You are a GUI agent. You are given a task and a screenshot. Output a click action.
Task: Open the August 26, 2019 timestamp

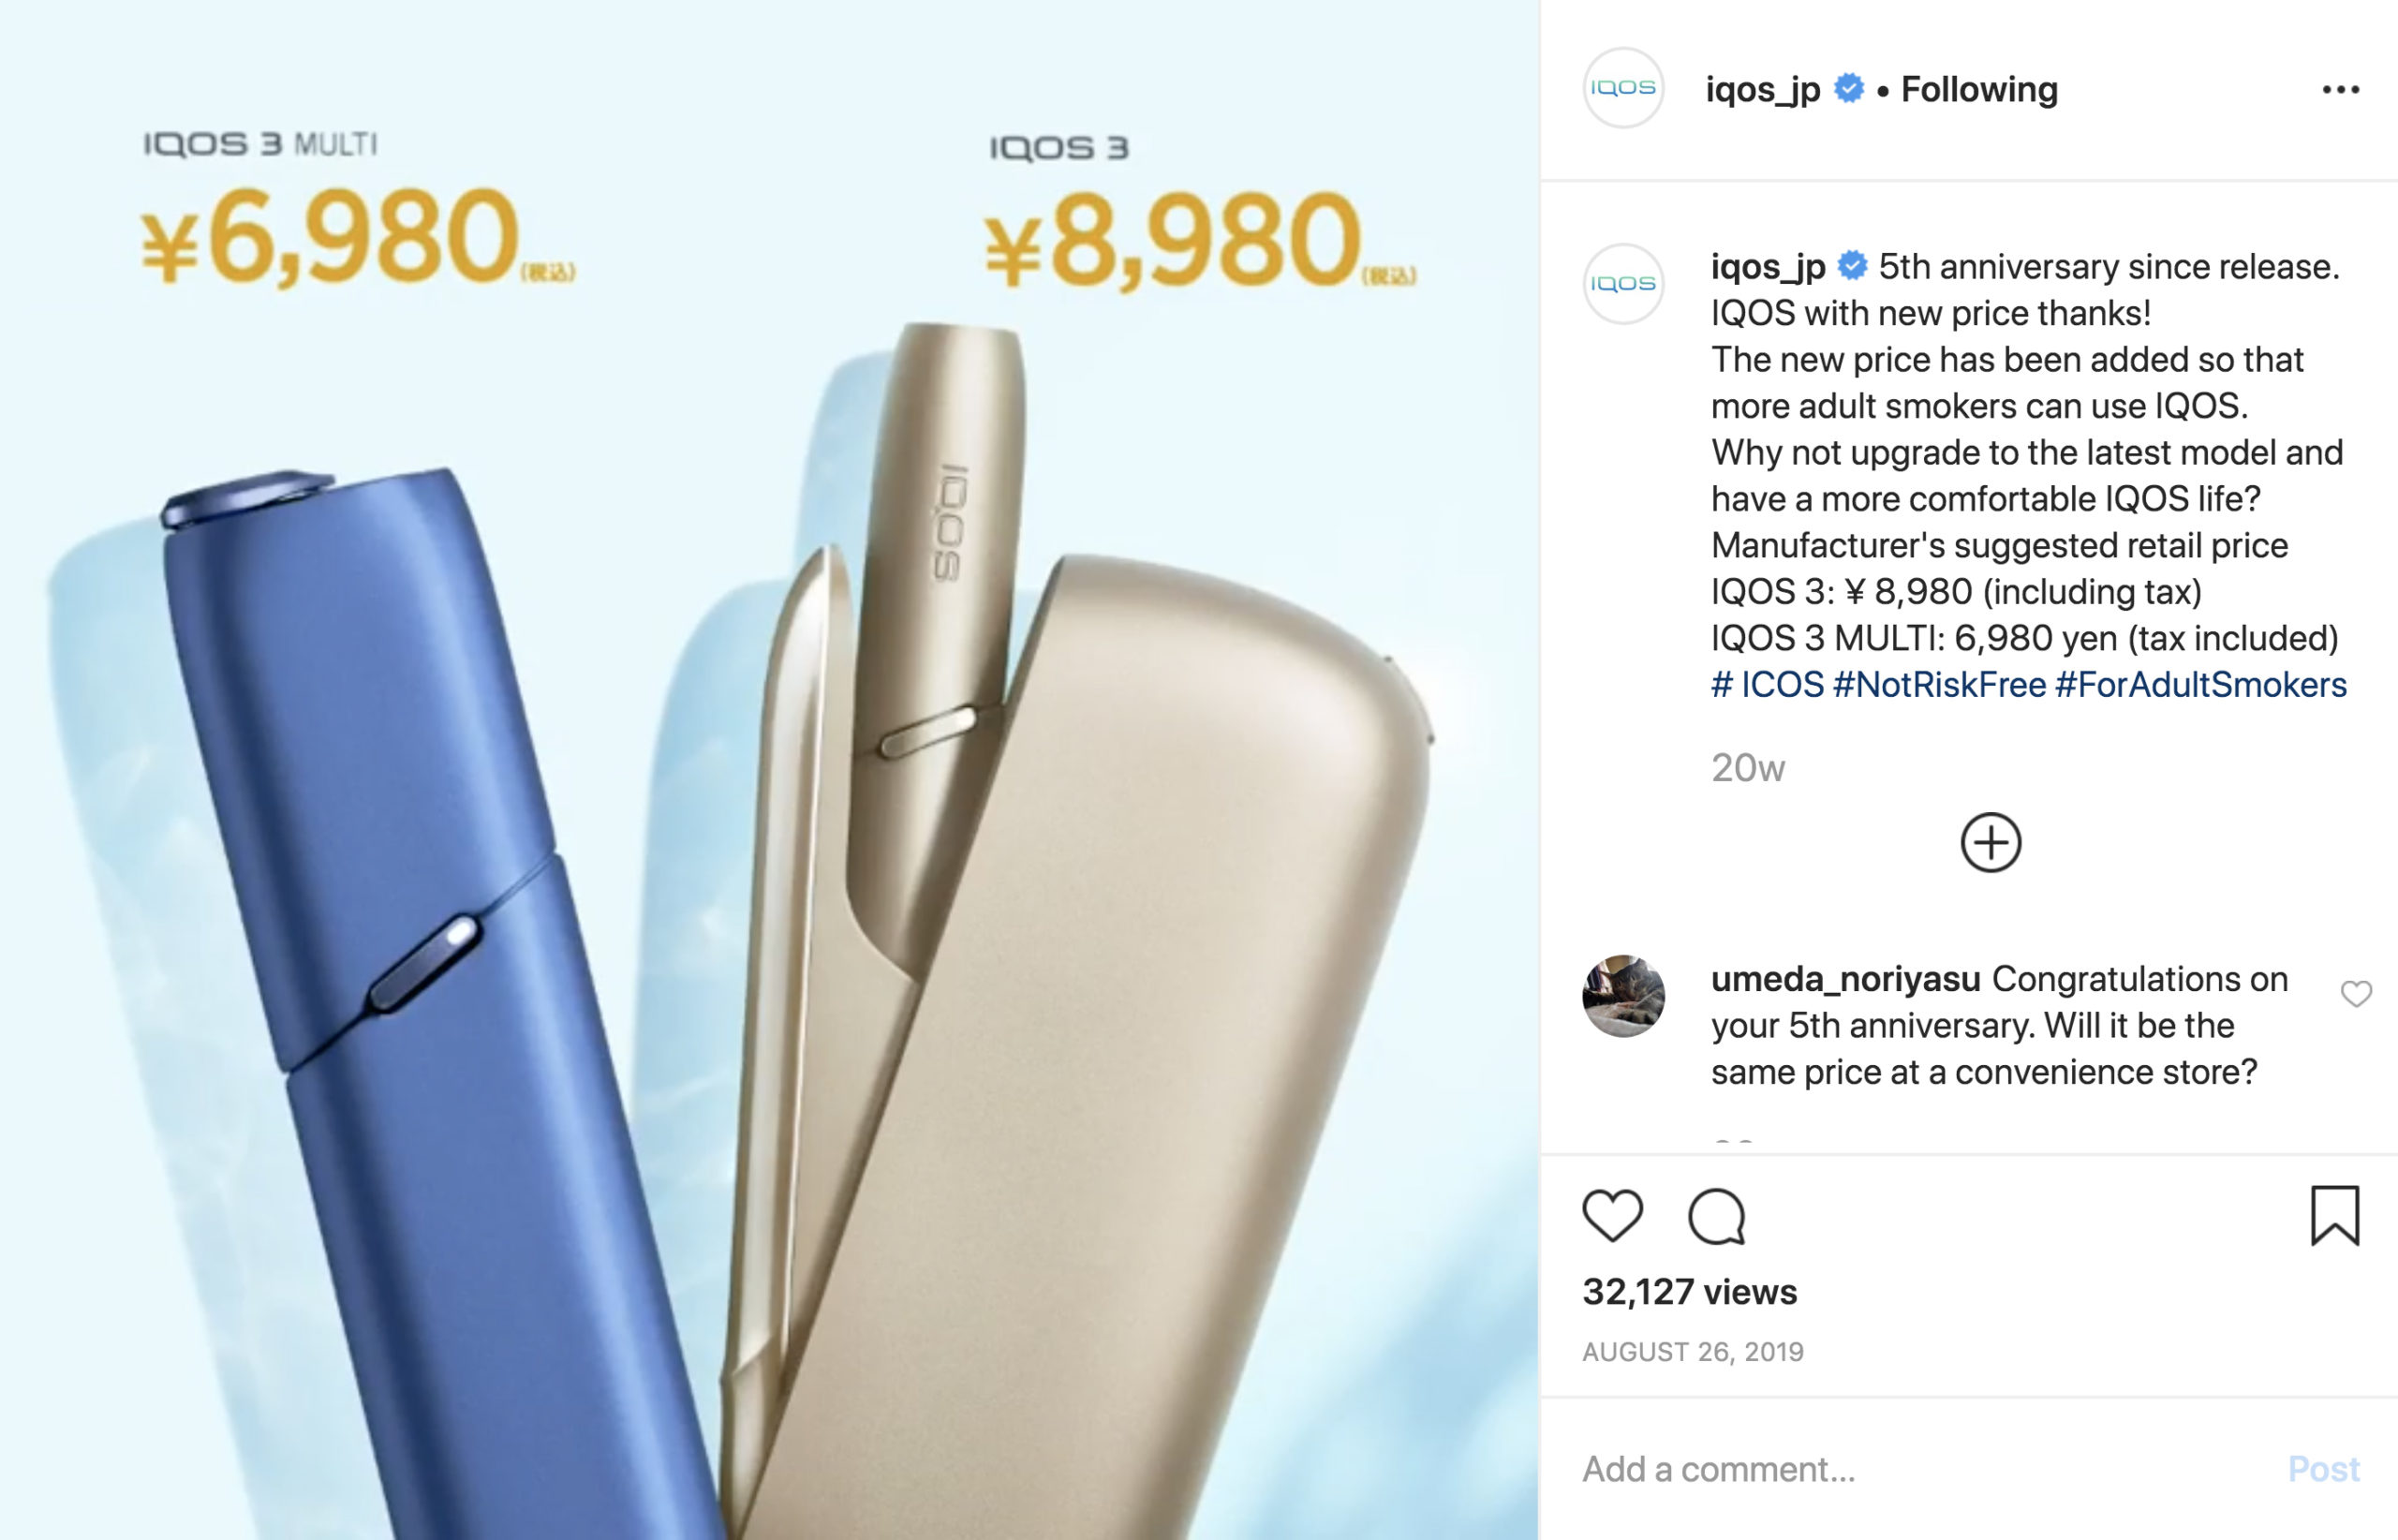[x=1692, y=1352]
